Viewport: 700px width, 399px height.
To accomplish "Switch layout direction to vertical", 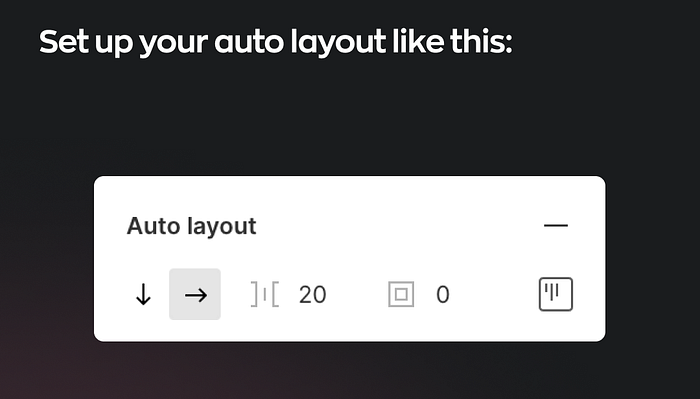I will click(143, 295).
